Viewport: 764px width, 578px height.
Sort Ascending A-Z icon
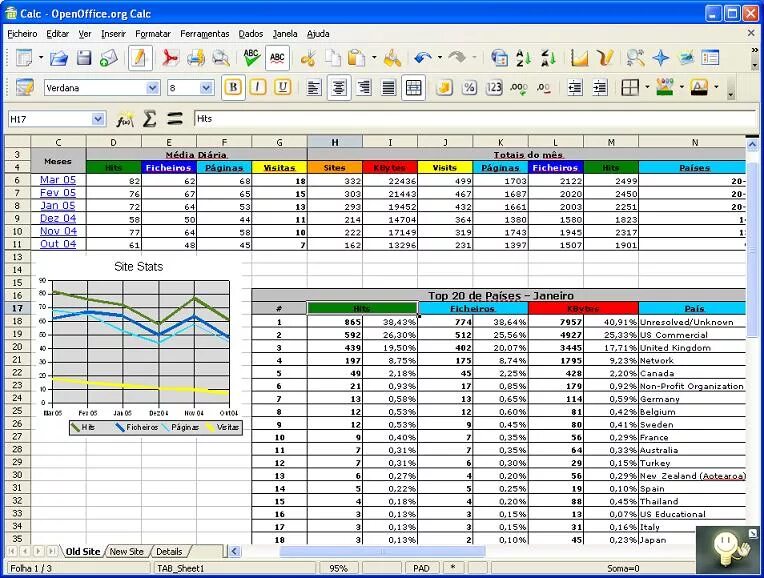(523, 58)
